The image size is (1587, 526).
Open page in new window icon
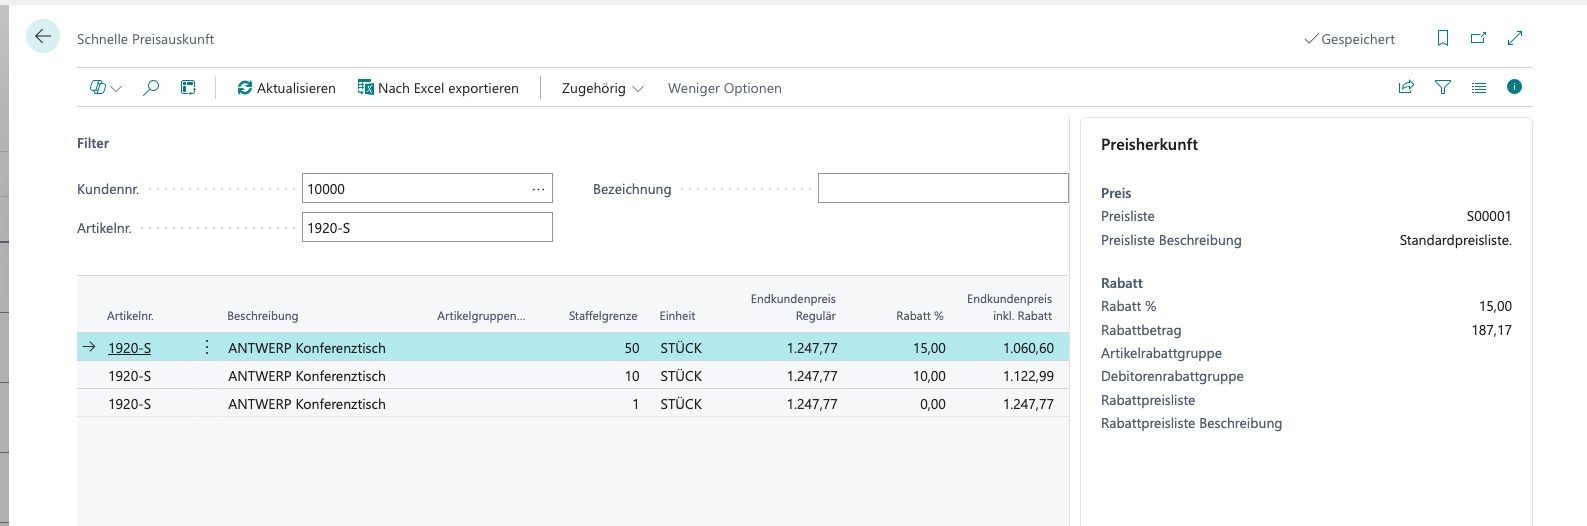click(1478, 38)
